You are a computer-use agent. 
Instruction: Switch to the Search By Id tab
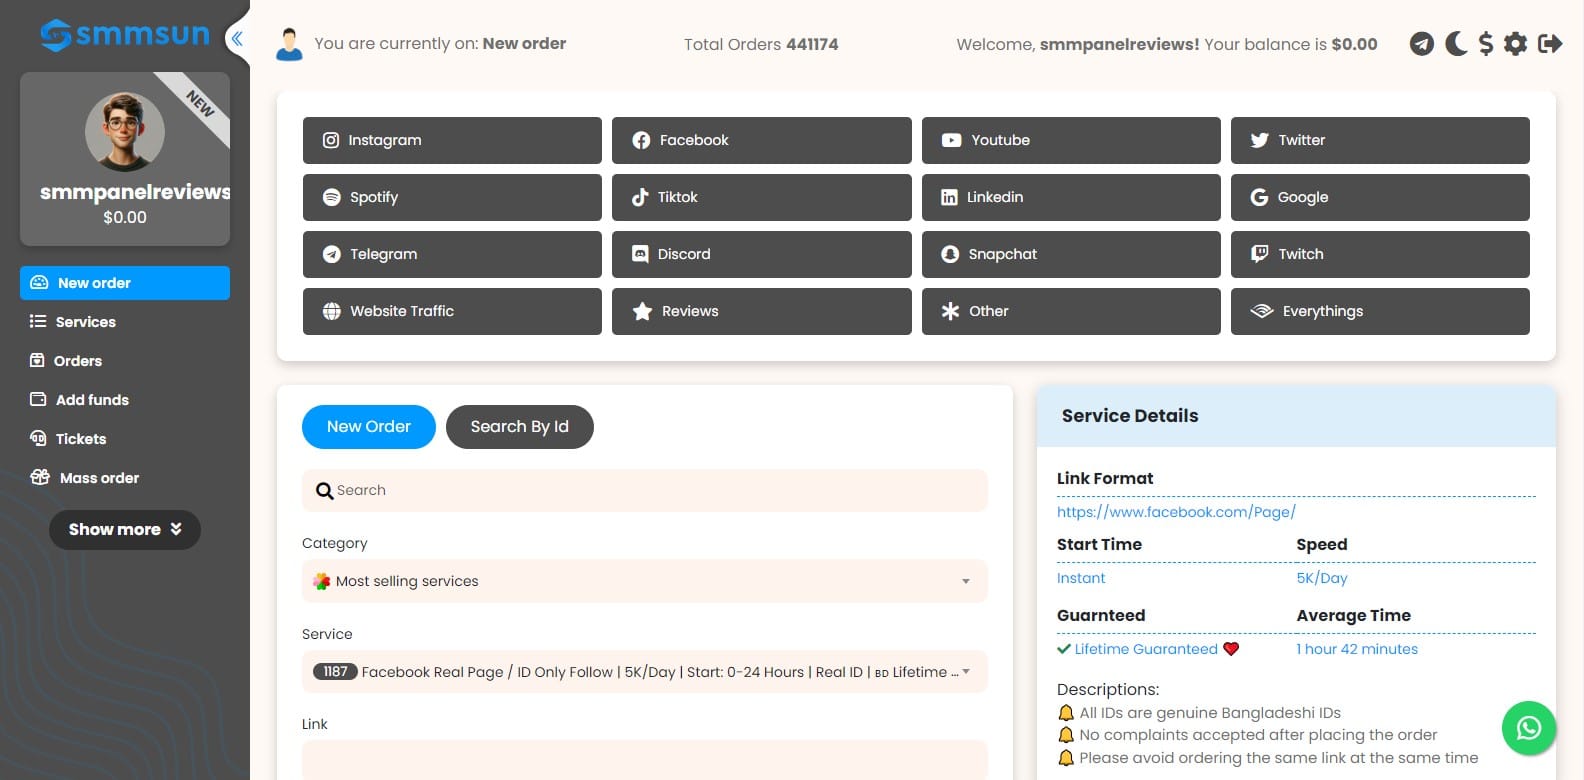pyautogui.click(x=519, y=427)
